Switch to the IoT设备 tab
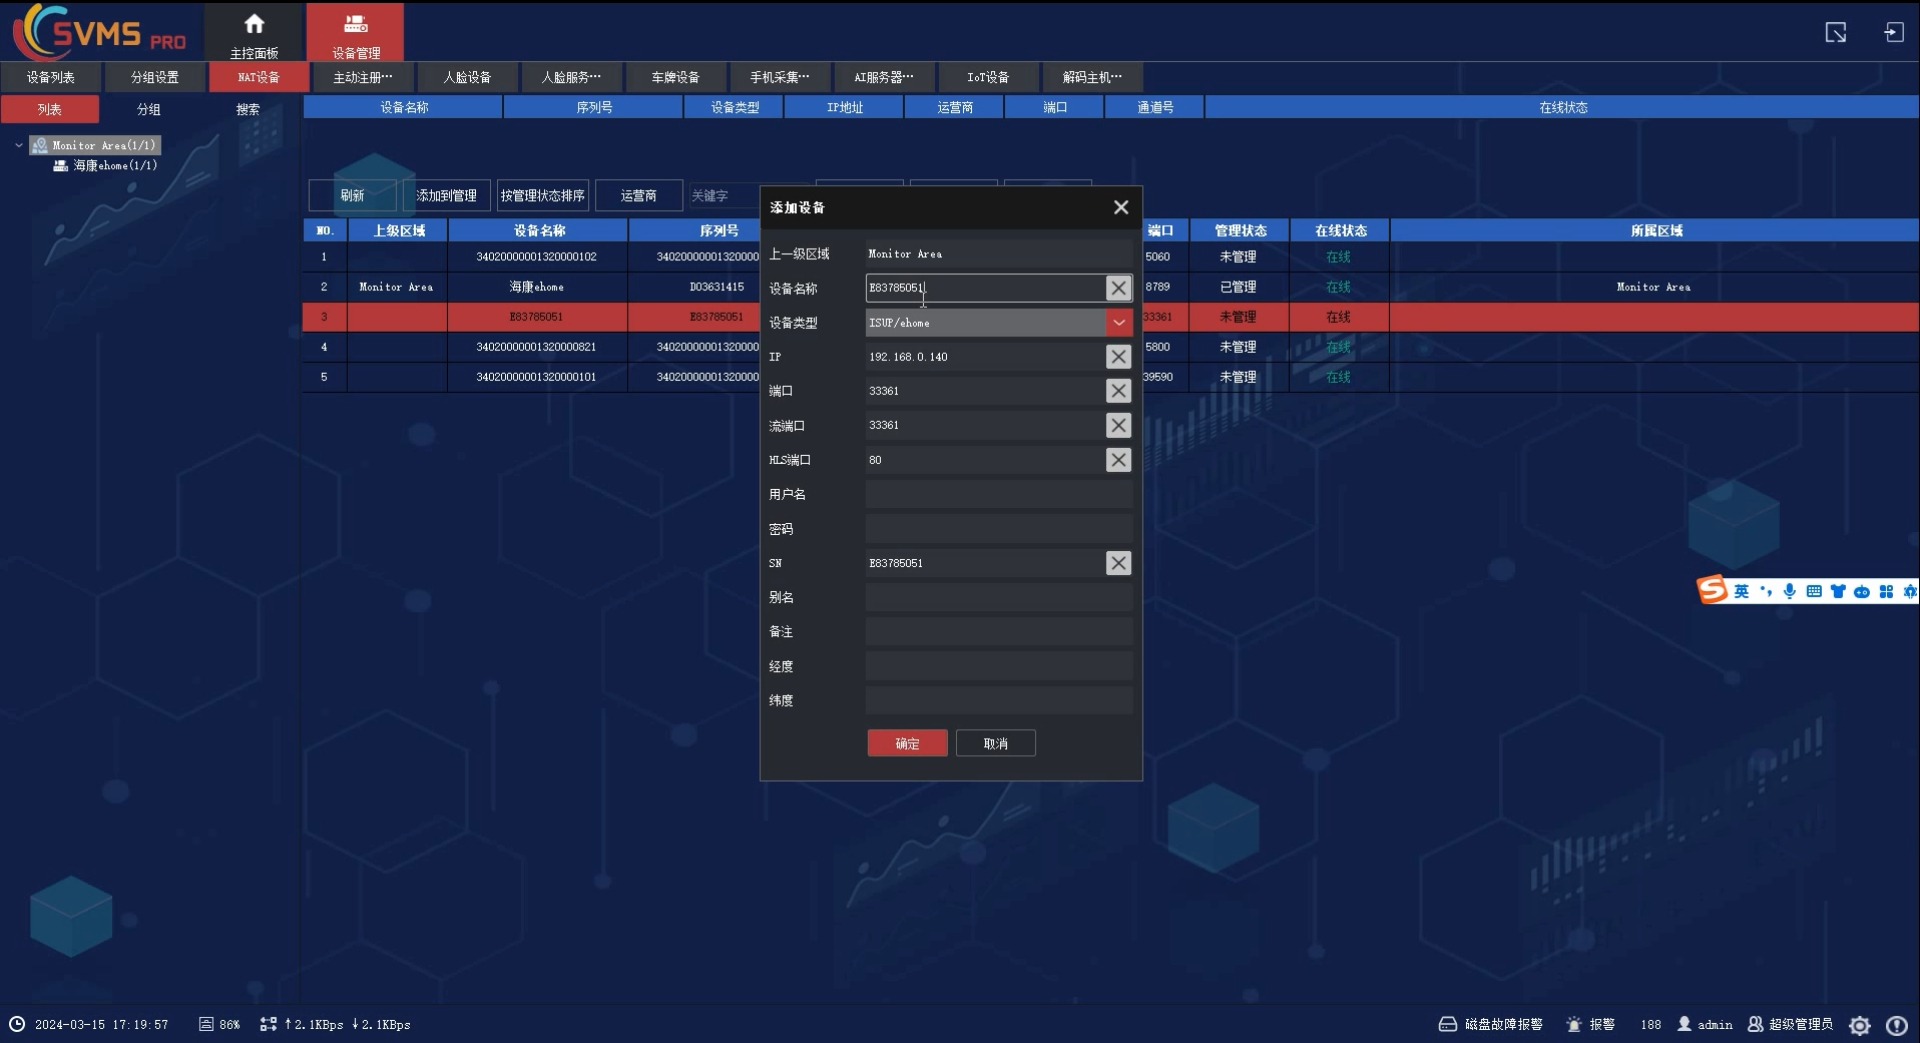Screen dimensions: 1920x1043 point(987,77)
